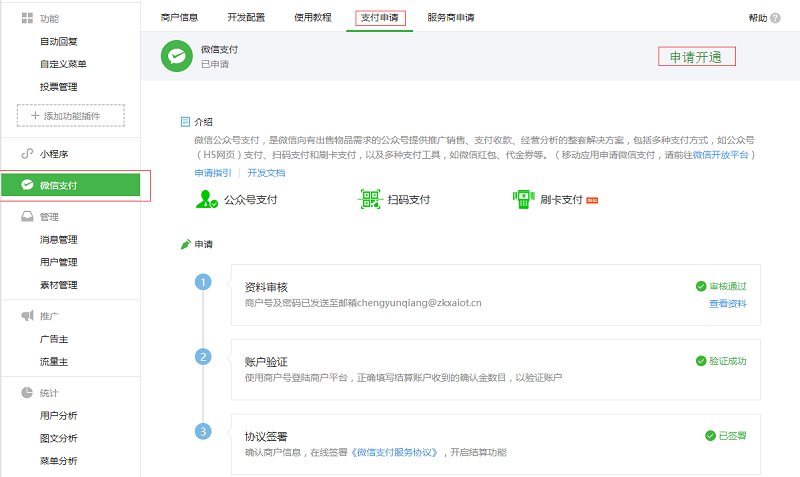Click the 添加功能插件 button
The image size is (800, 477).
click(71, 115)
